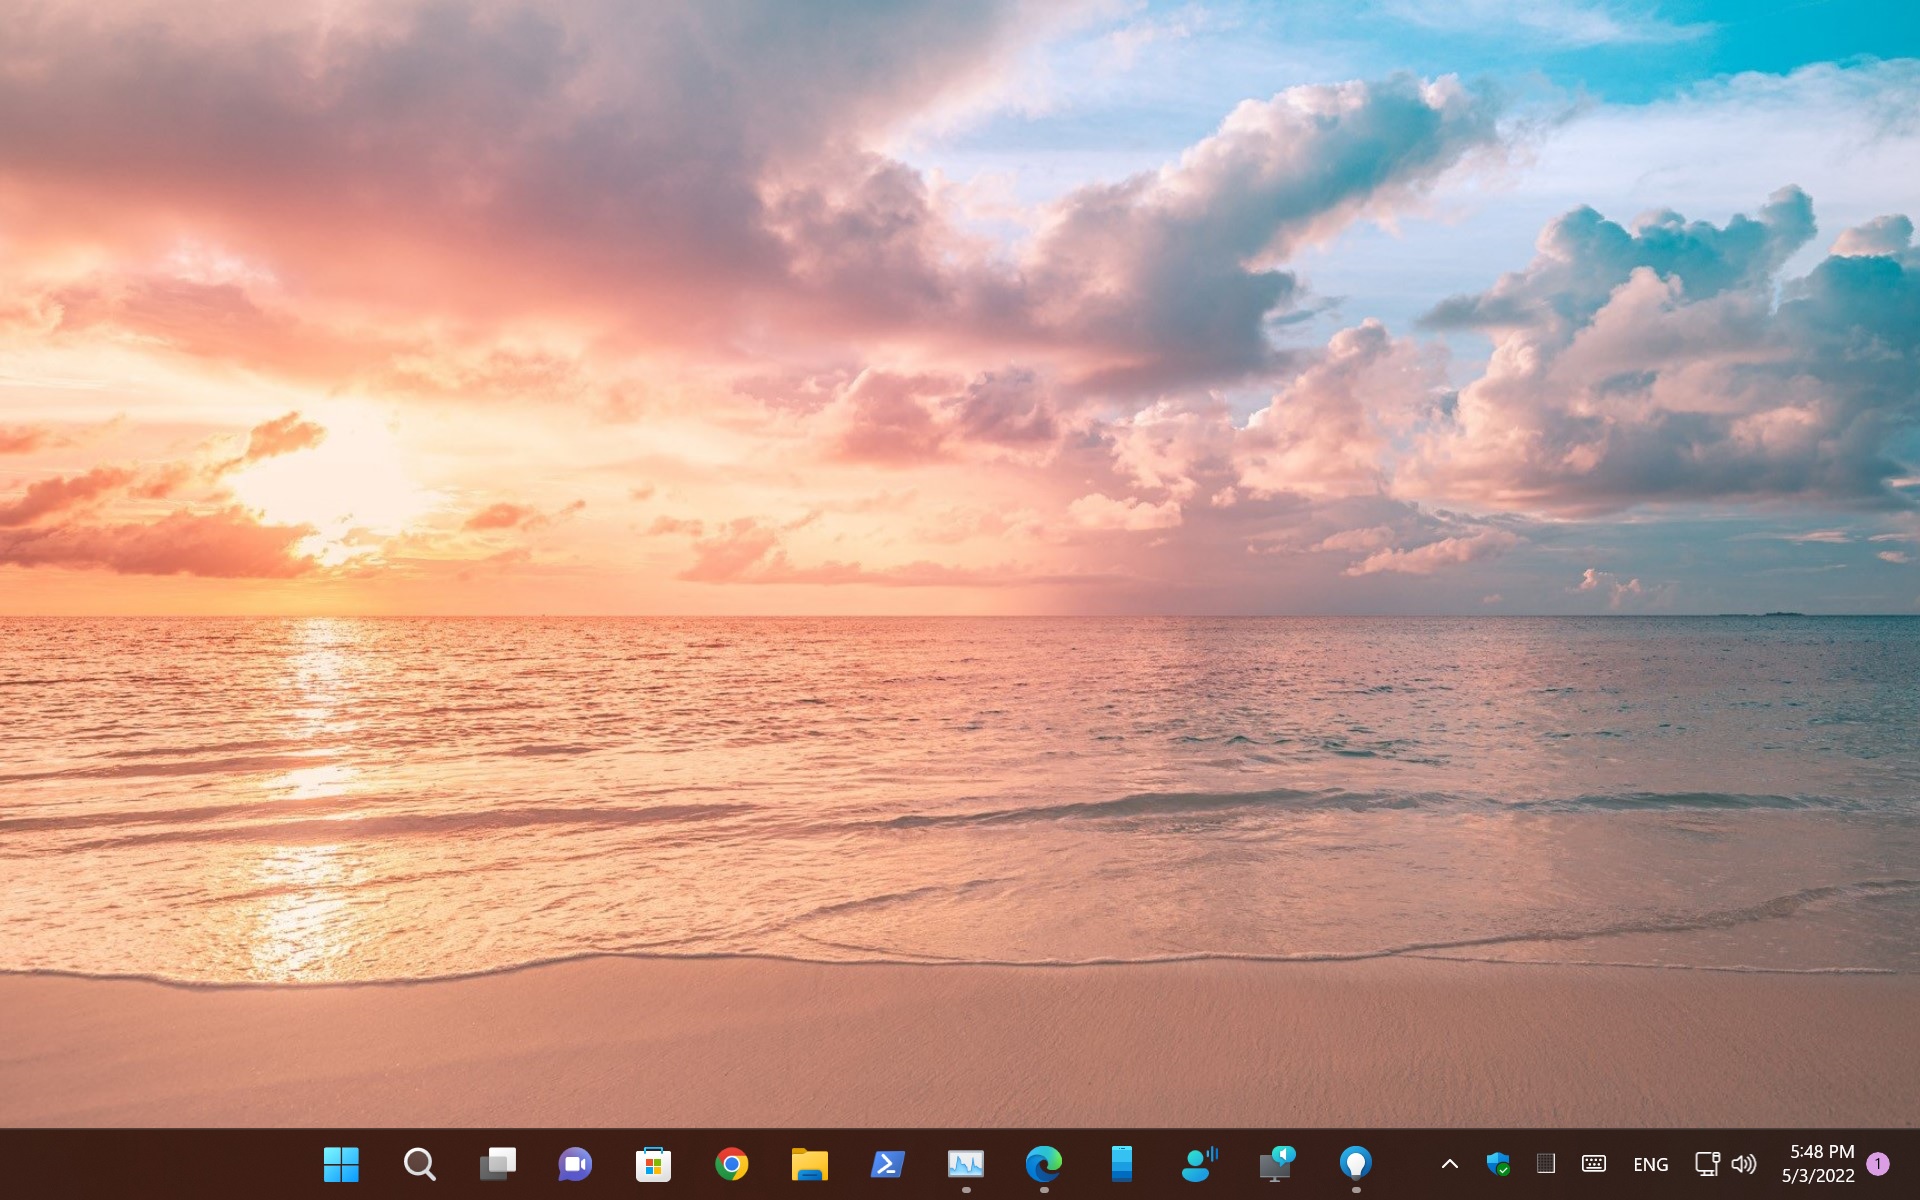Launch Google Chrome
This screenshot has width=1920, height=1200.
coord(730,1164)
